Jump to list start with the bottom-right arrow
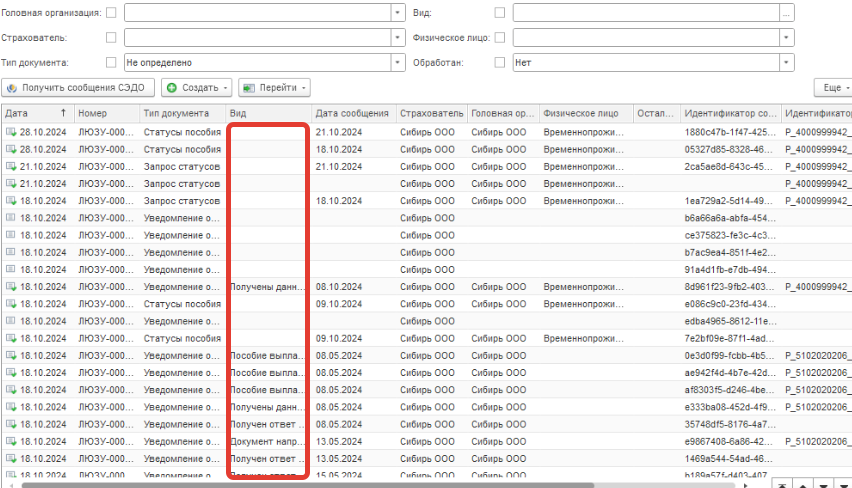Image resolution: width=852 pixels, height=488 pixels. pyautogui.click(x=782, y=485)
